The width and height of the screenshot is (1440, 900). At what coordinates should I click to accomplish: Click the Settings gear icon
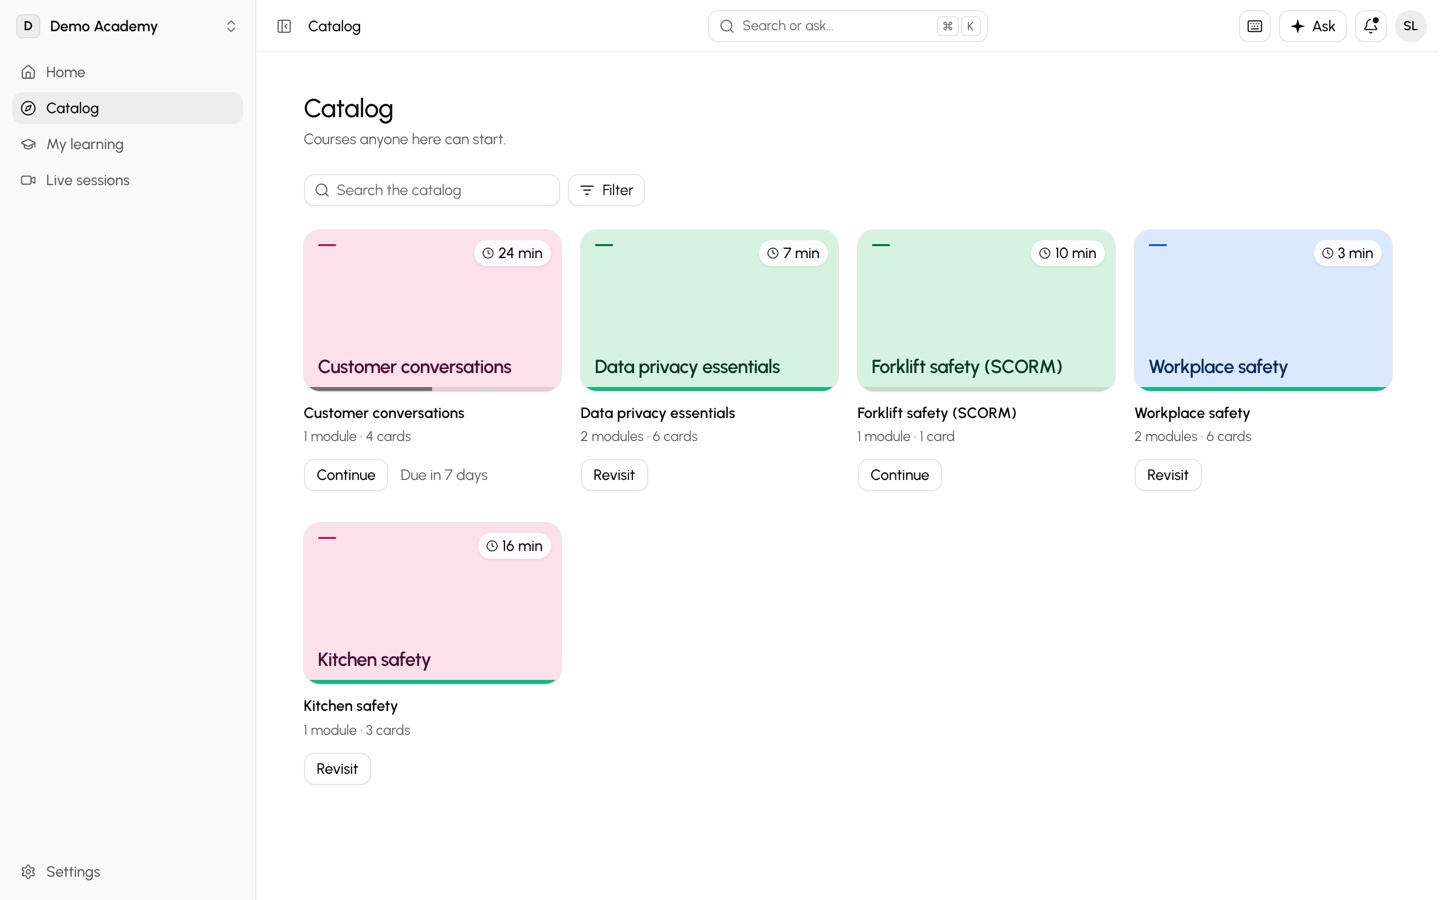[28, 872]
